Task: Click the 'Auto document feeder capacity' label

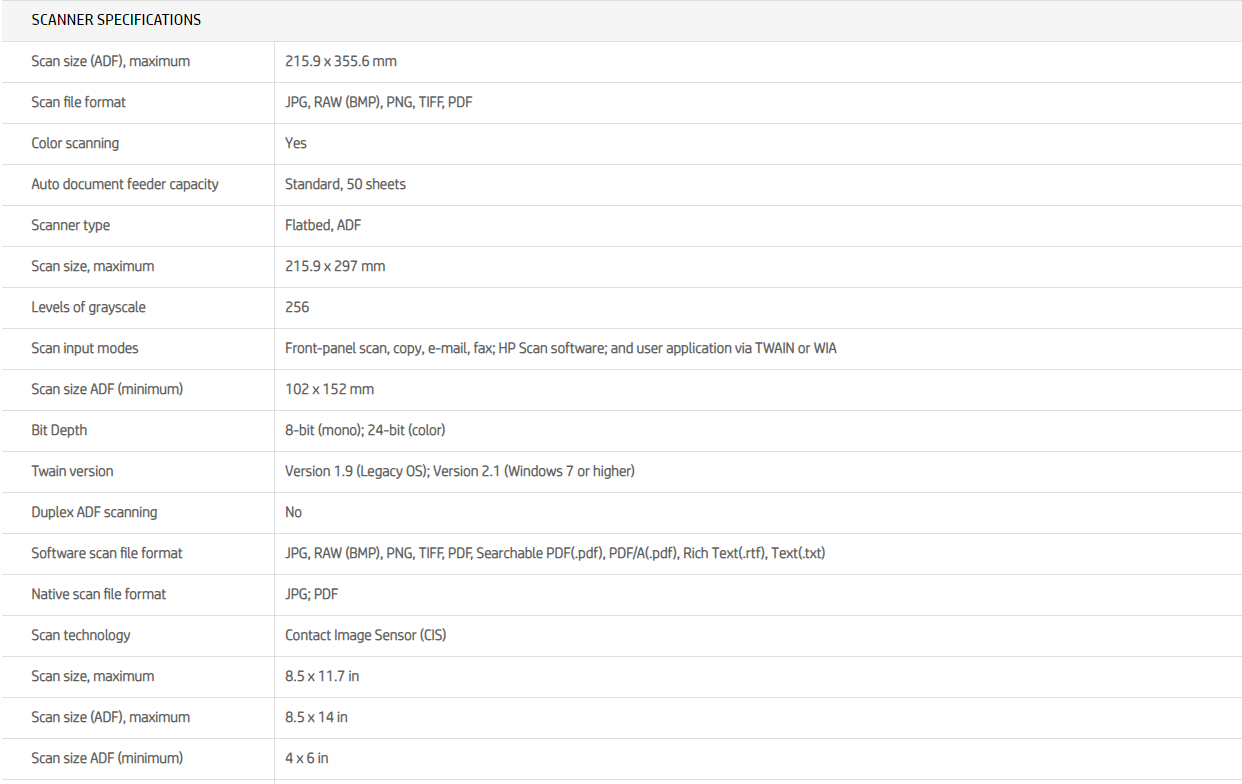Action: pos(125,184)
